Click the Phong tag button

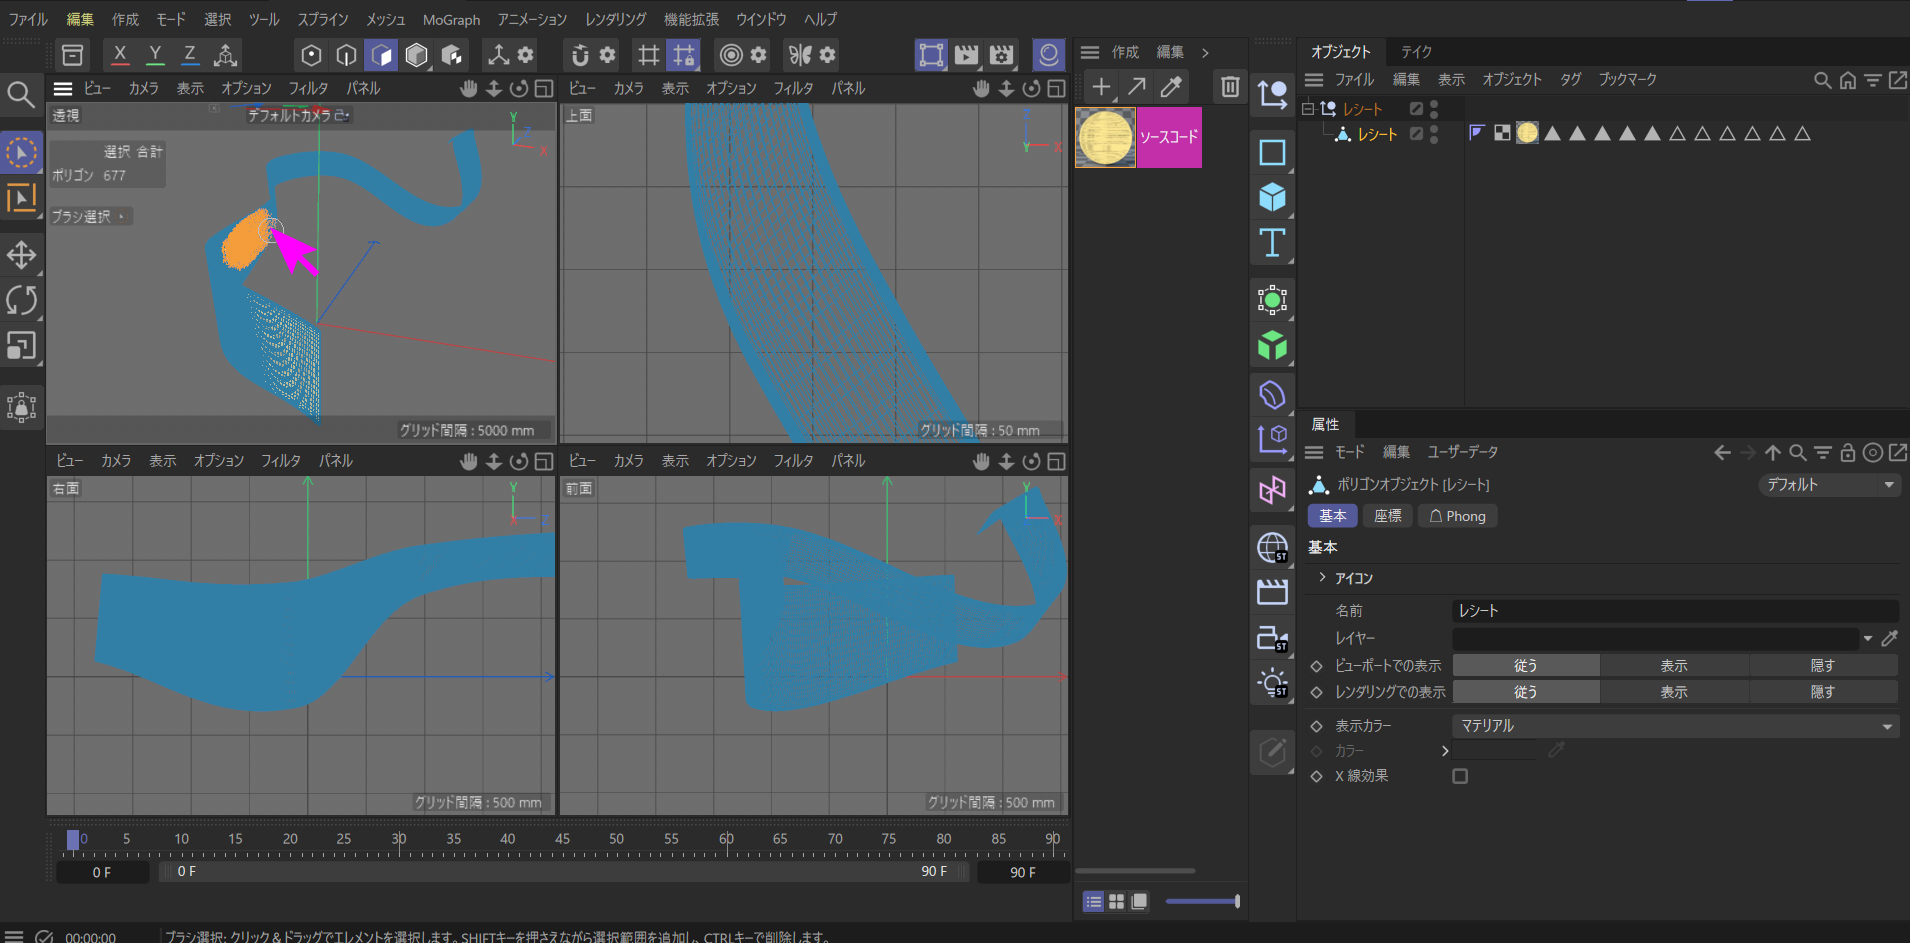click(1457, 516)
